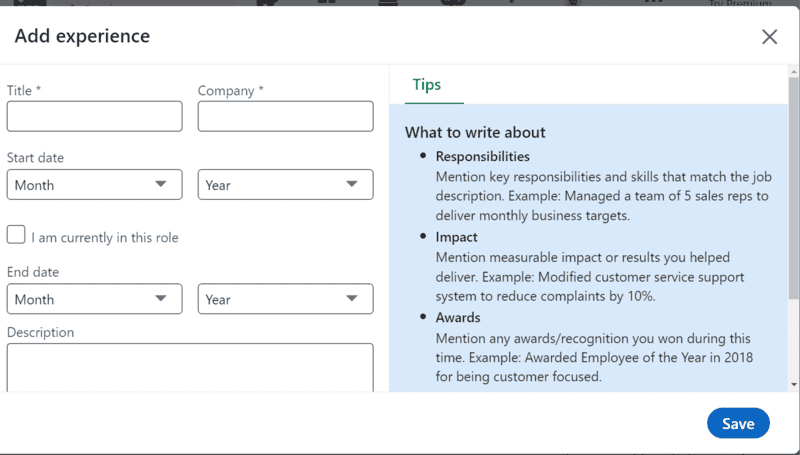Focus the Company text field
The image size is (800, 455).
[x=285, y=116]
